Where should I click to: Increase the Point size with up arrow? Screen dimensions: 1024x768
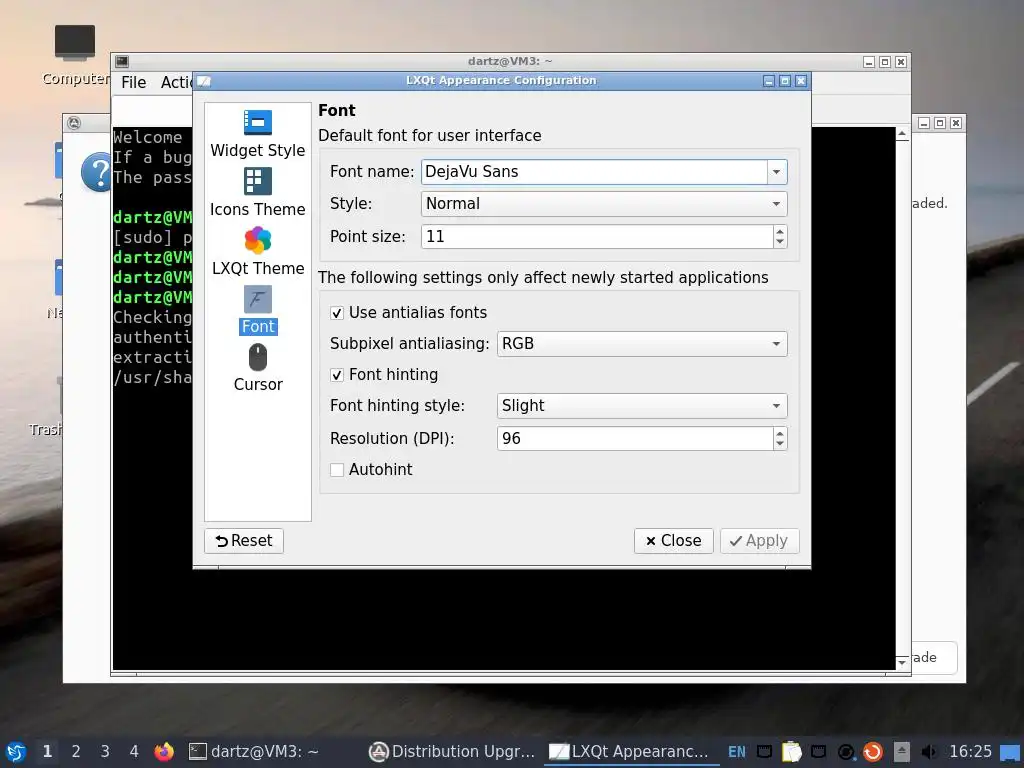tap(780, 231)
